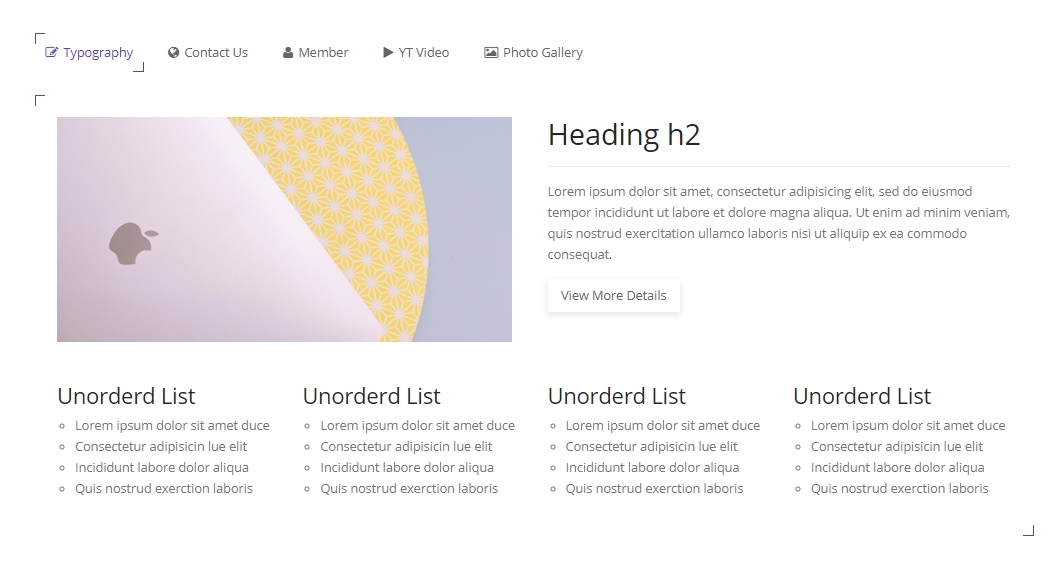Open the Contact Us tab label
1064x580 pixels.
click(216, 53)
